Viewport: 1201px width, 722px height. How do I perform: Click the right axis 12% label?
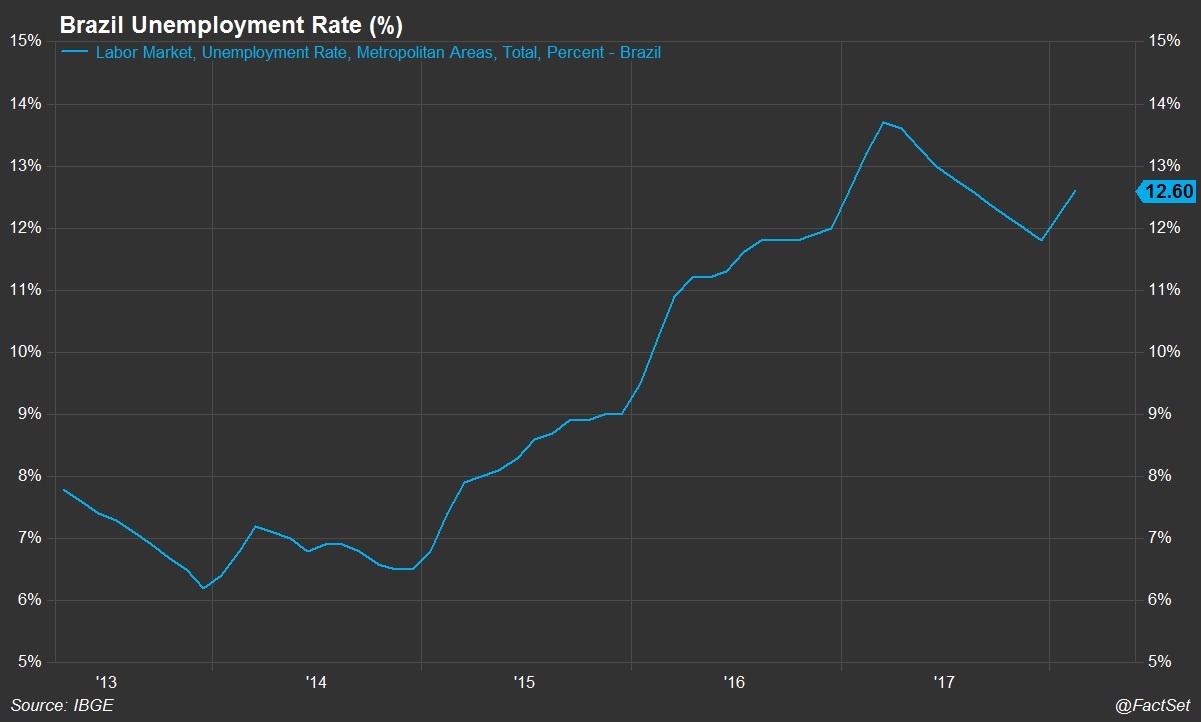pos(1164,228)
